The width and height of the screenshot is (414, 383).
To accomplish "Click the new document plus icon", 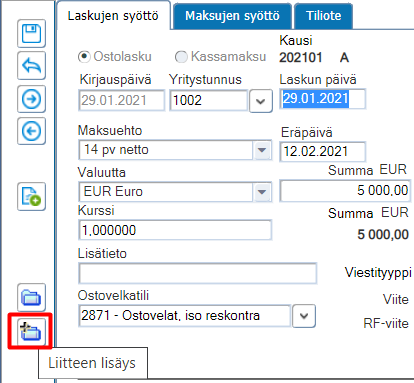I will tap(31, 196).
